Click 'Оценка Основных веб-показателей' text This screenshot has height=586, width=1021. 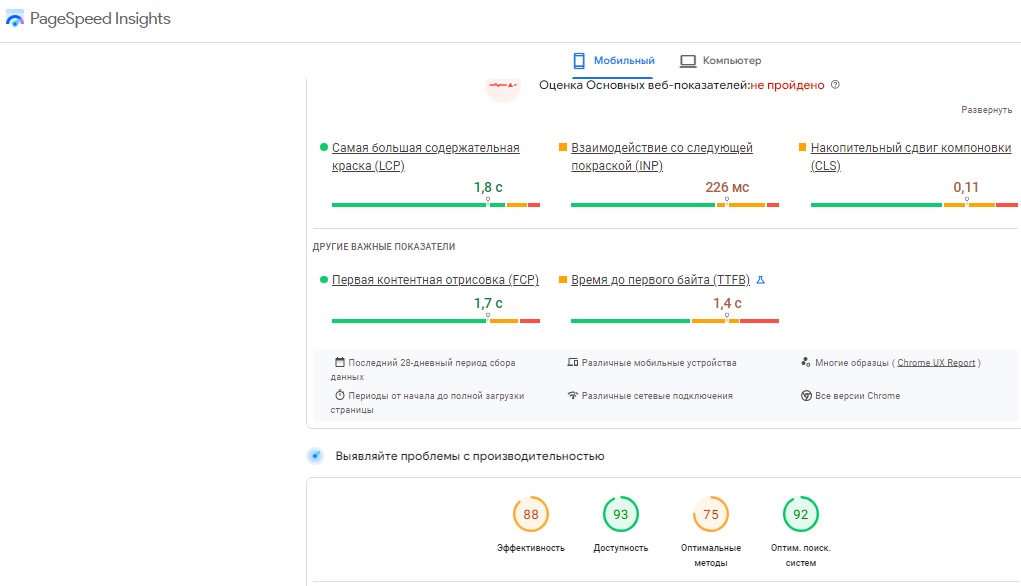pyautogui.click(x=644, y=85)
